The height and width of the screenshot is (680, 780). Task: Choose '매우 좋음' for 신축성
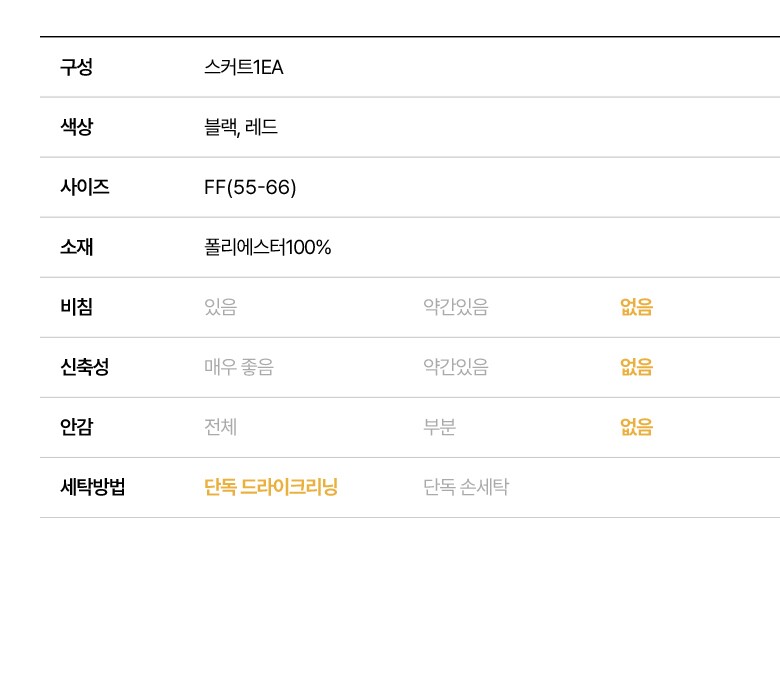point(238,367)
